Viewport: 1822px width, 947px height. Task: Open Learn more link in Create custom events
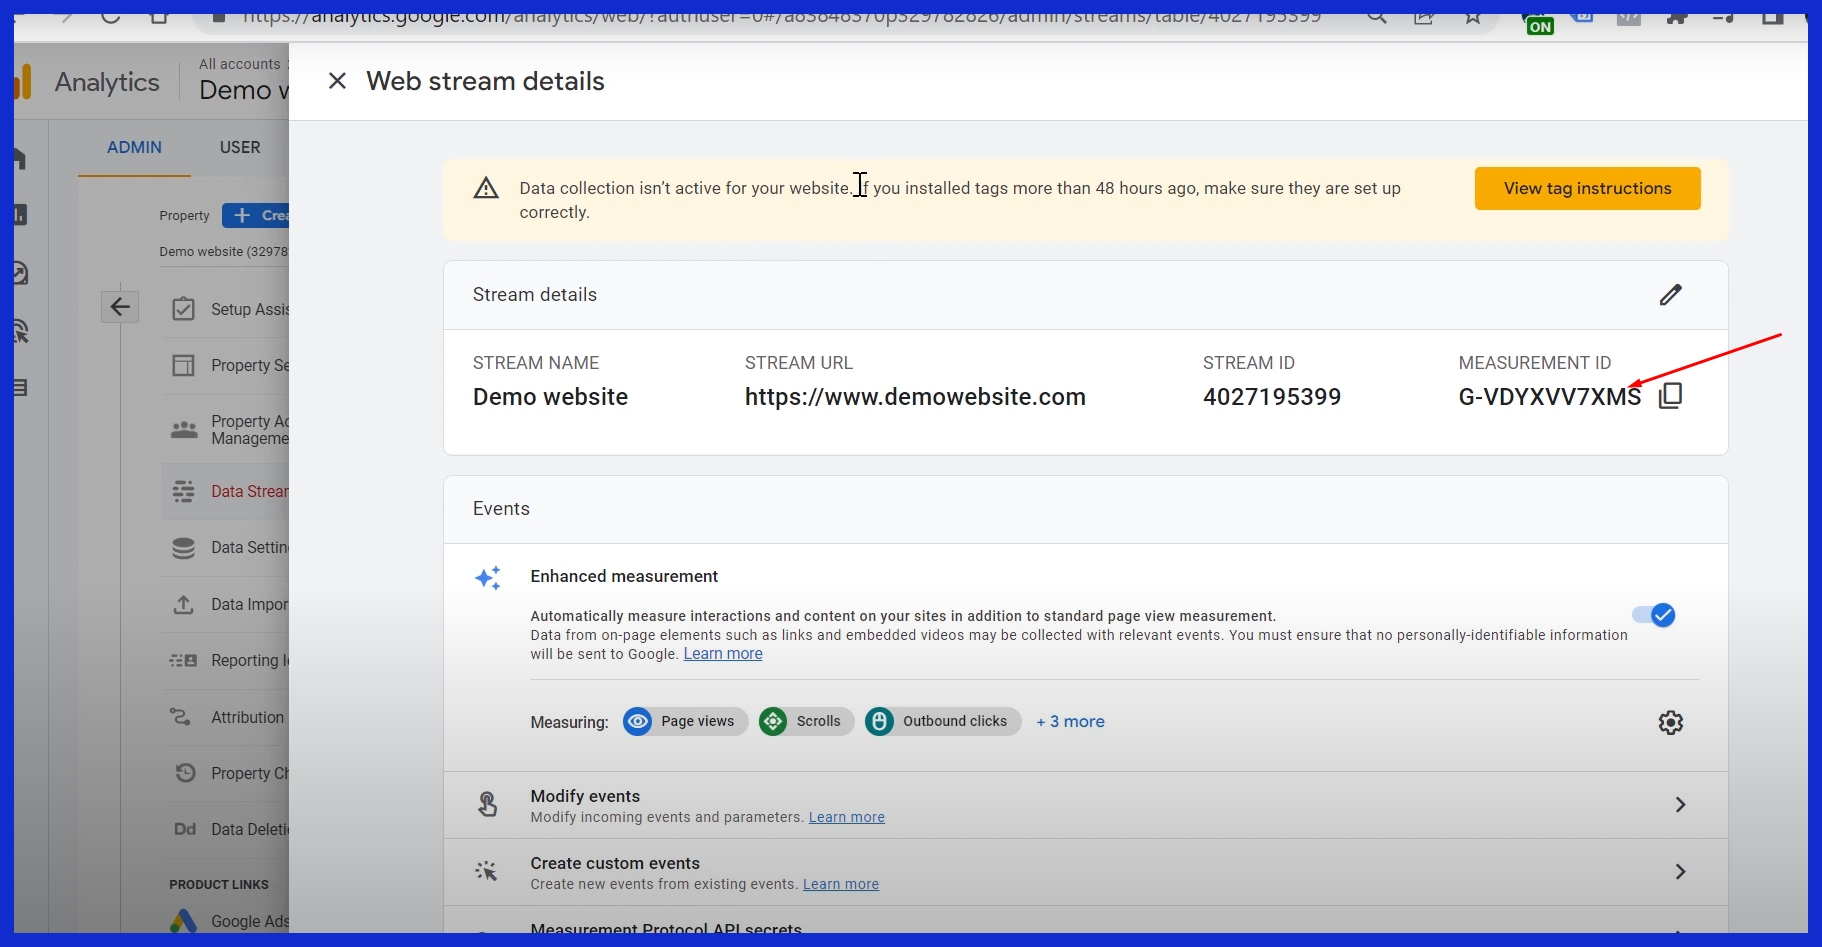pyautogui.click(x=840, y=884)
